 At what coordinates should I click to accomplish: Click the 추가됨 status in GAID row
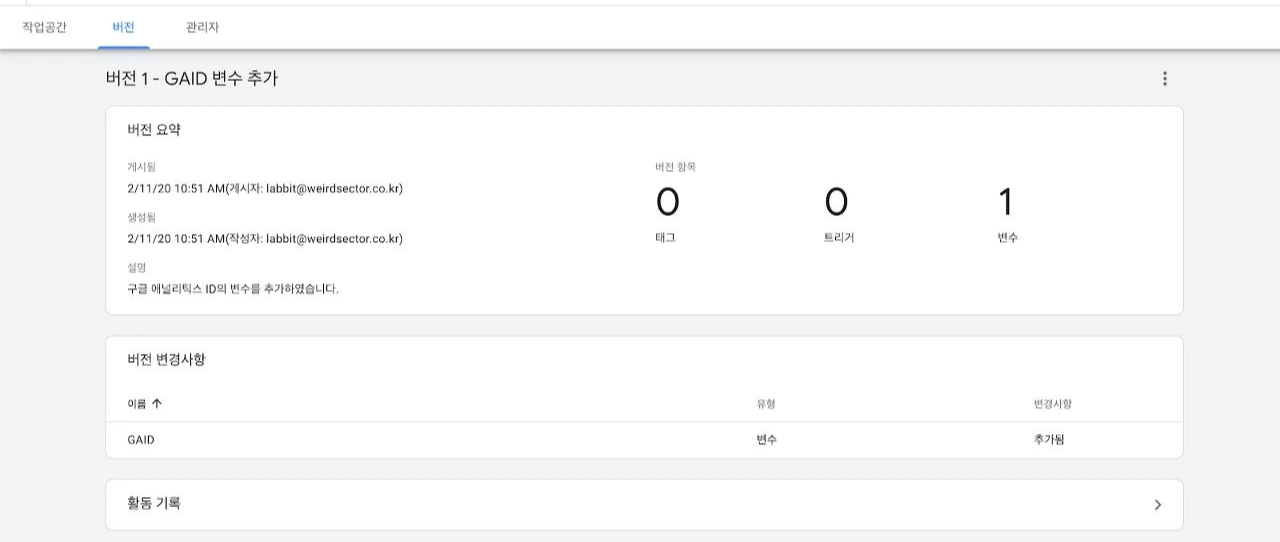coord(1049,440)
